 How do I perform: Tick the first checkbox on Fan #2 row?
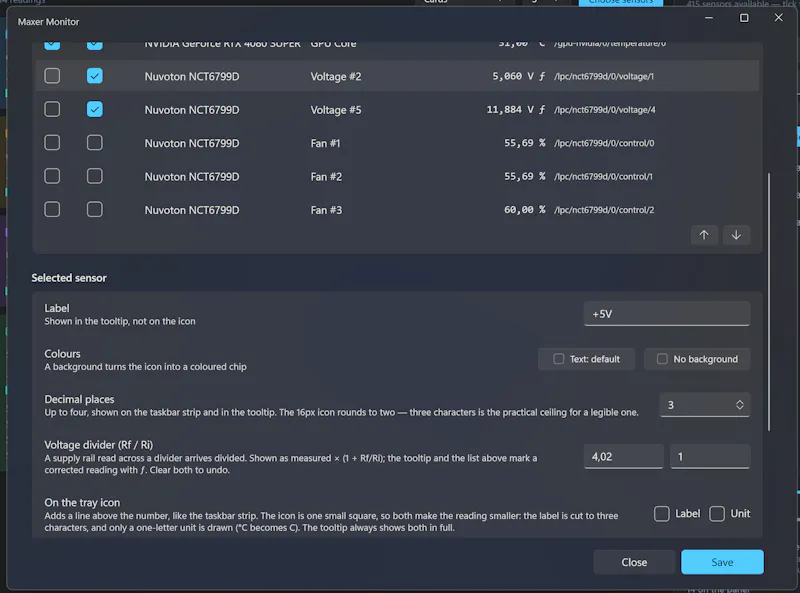click(52, 176)
